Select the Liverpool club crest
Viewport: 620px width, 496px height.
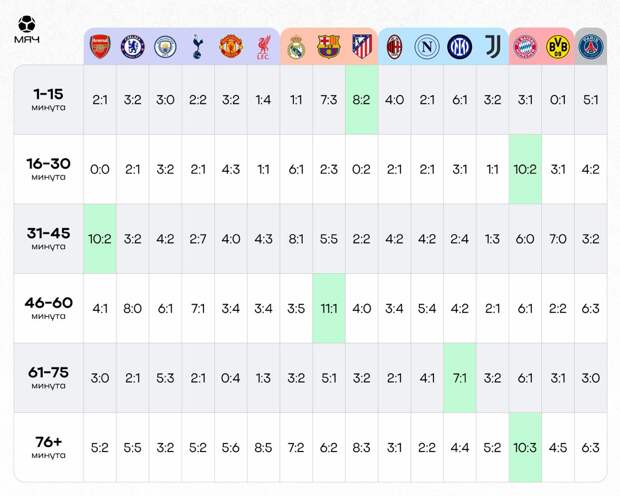[263, 46]
